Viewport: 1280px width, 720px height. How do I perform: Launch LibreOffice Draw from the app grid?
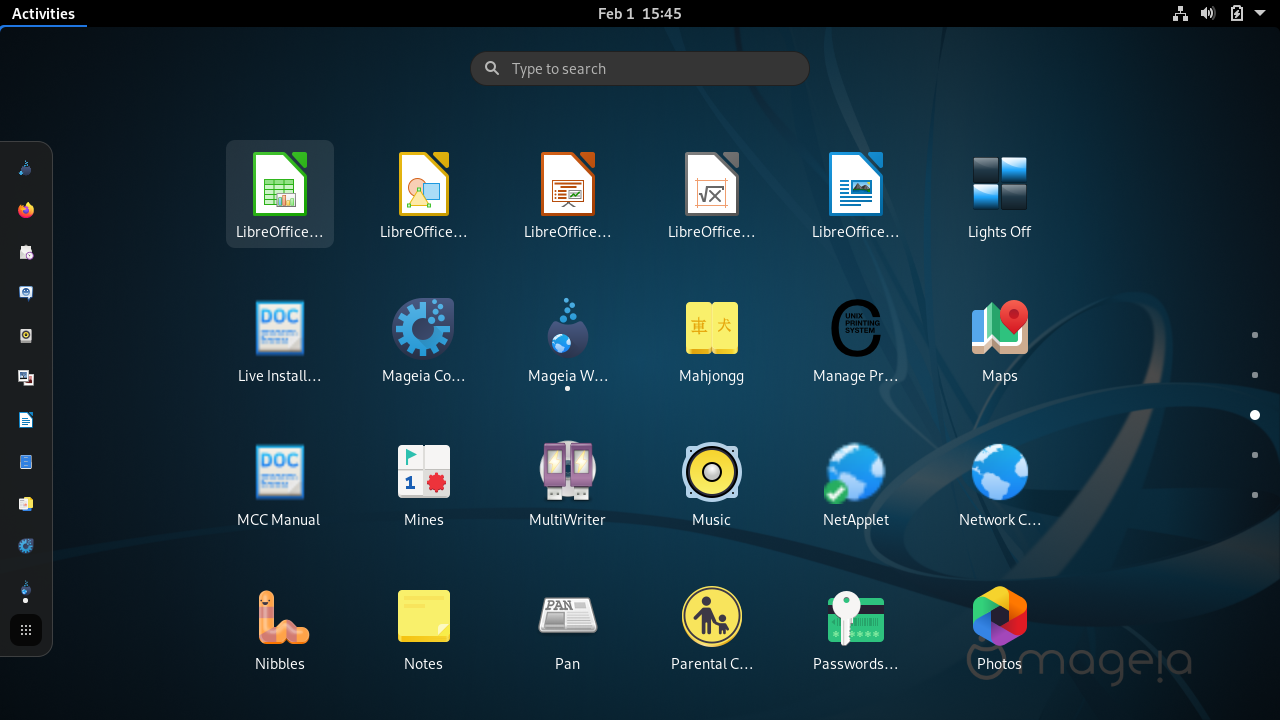[x=424, y=194]
